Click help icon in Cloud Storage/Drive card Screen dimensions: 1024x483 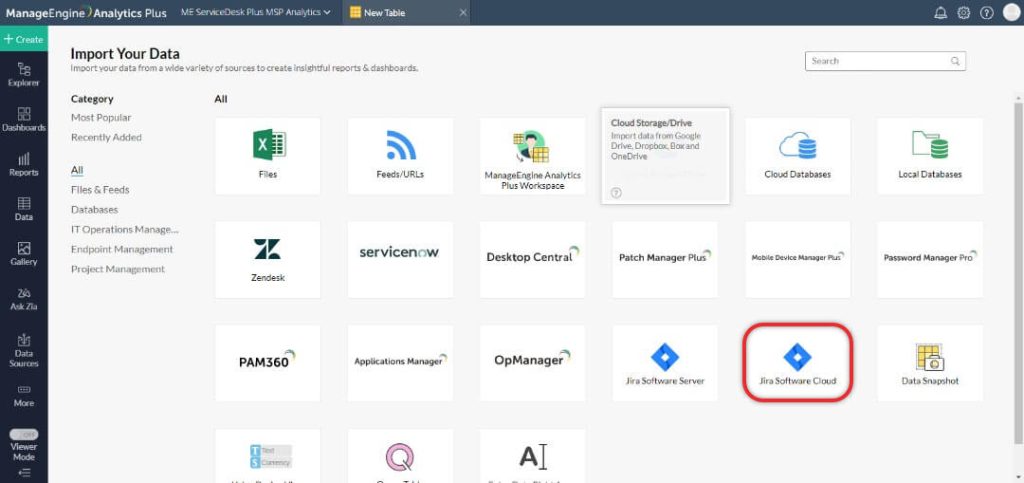point(616,193)
